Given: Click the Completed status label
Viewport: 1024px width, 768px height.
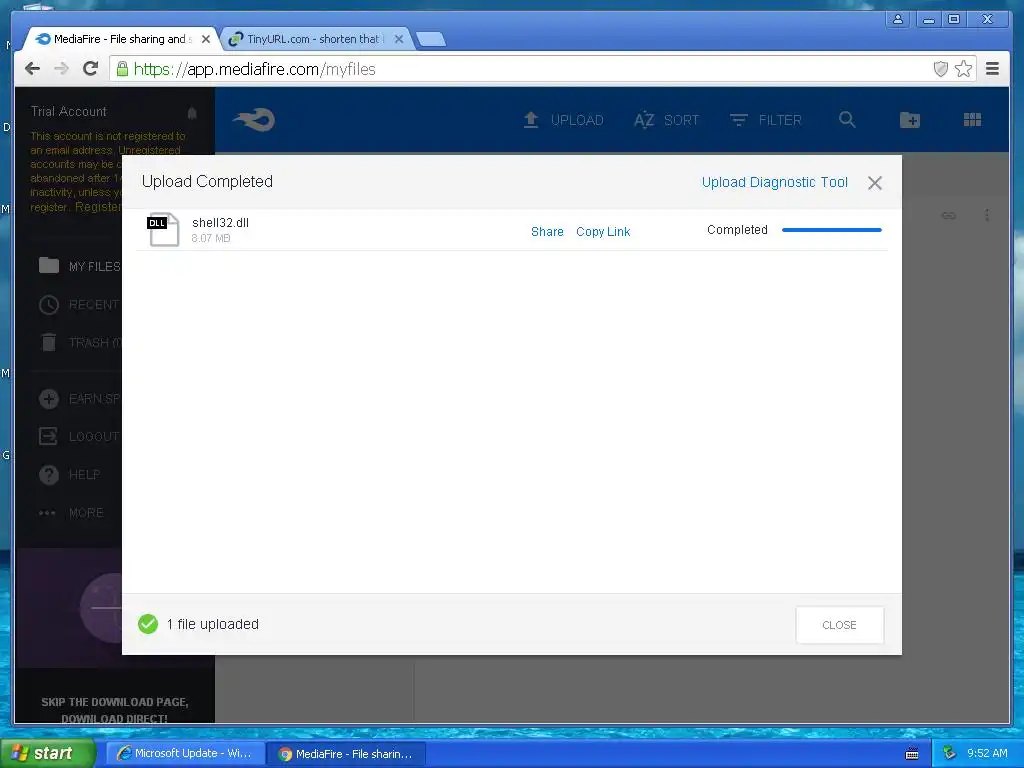Looking at the screenshot, I should click(737, 230).
